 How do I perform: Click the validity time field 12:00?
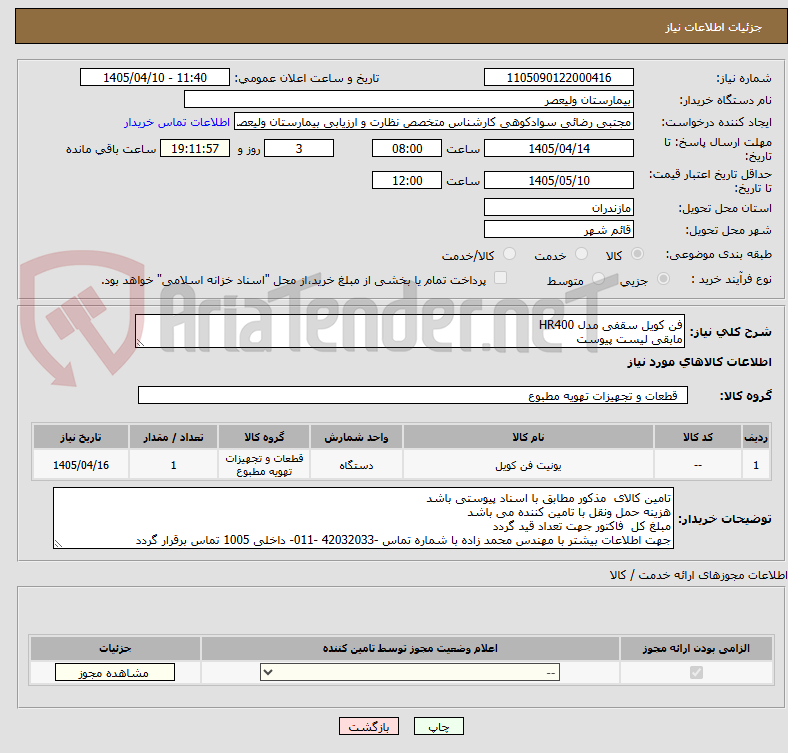(407, 180)
